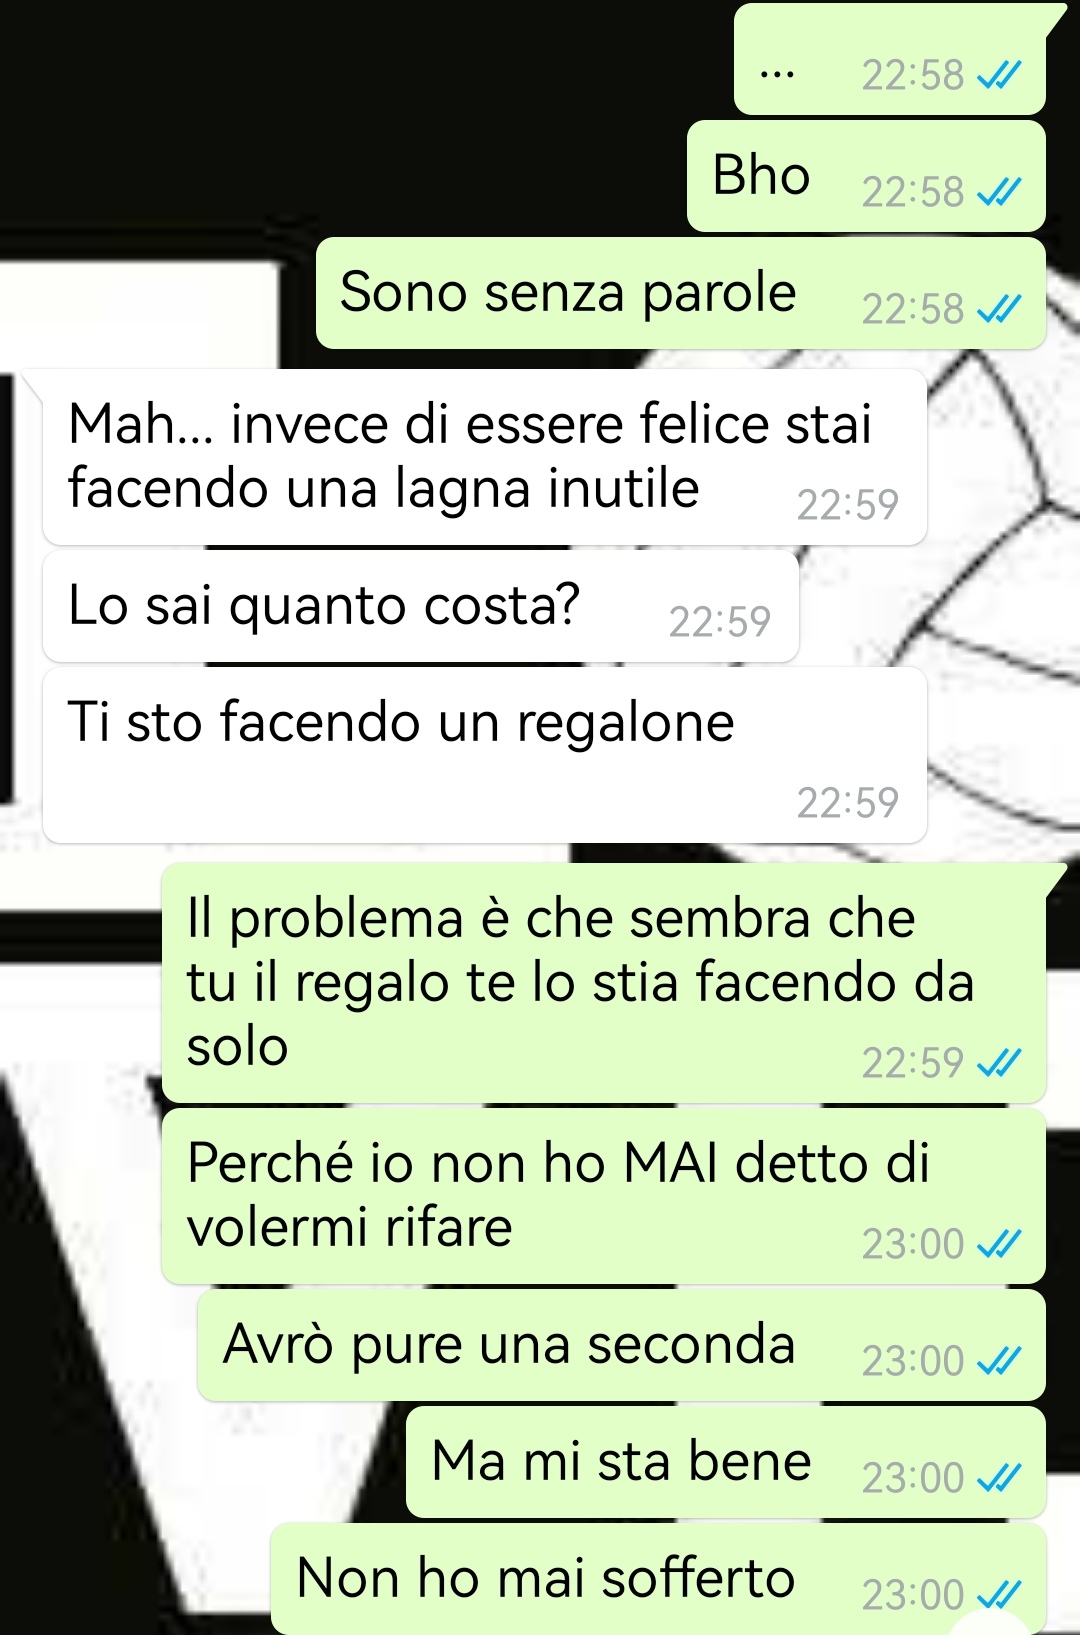Select the "Mah... invece di essere felice" message
The height and width of the screenshot is (1635, 1080).
pos(485,457)
